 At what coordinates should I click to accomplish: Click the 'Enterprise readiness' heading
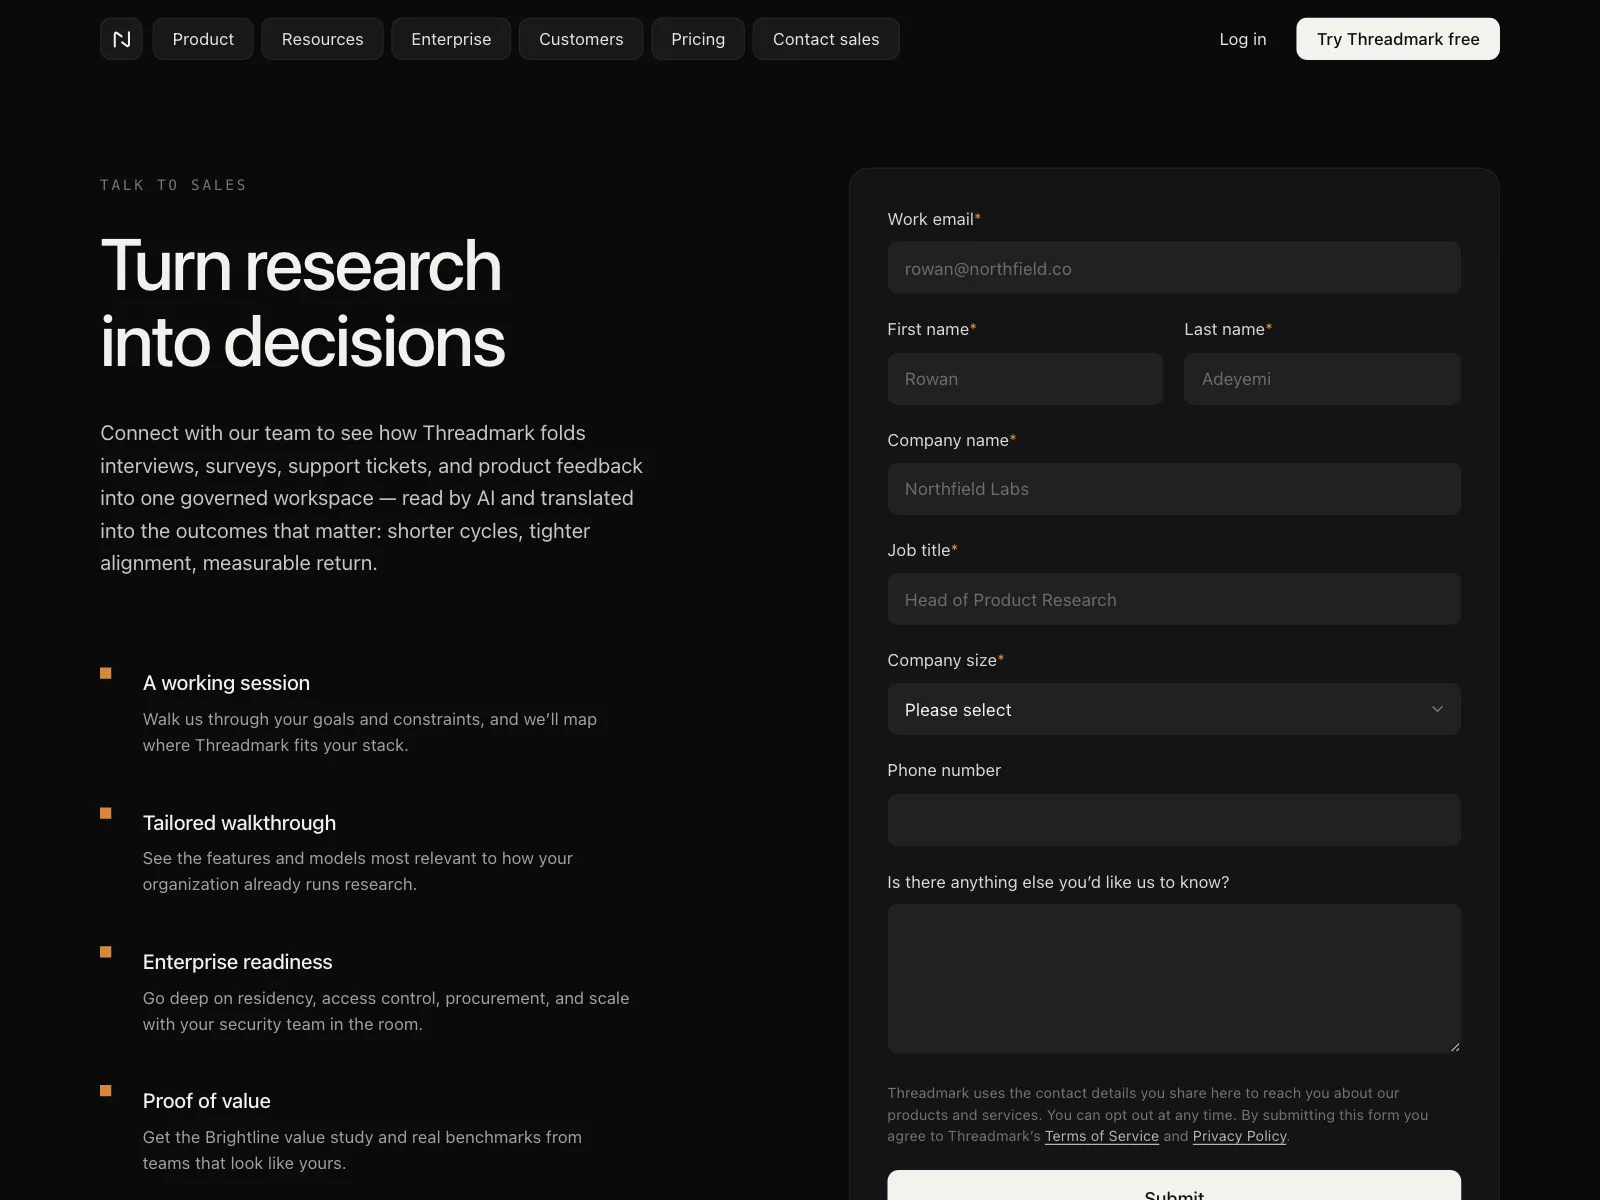(237, 962)
